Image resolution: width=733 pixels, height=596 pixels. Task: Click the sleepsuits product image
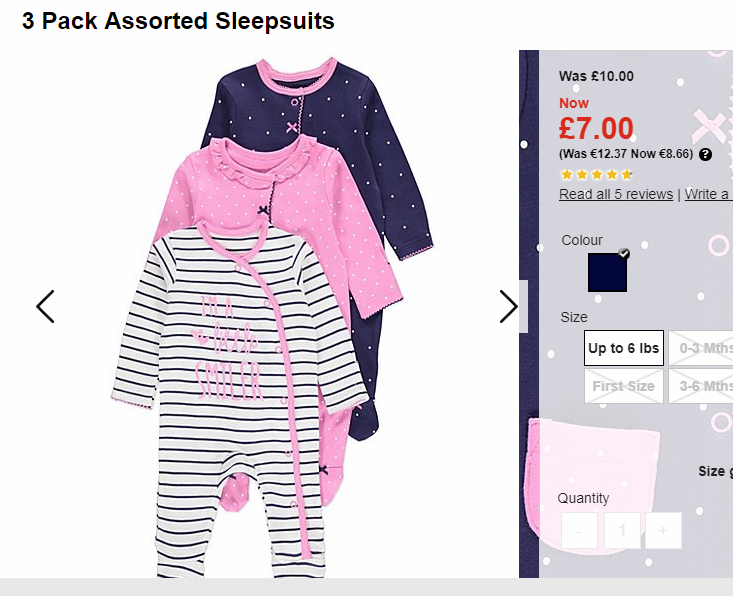point(272,318)
